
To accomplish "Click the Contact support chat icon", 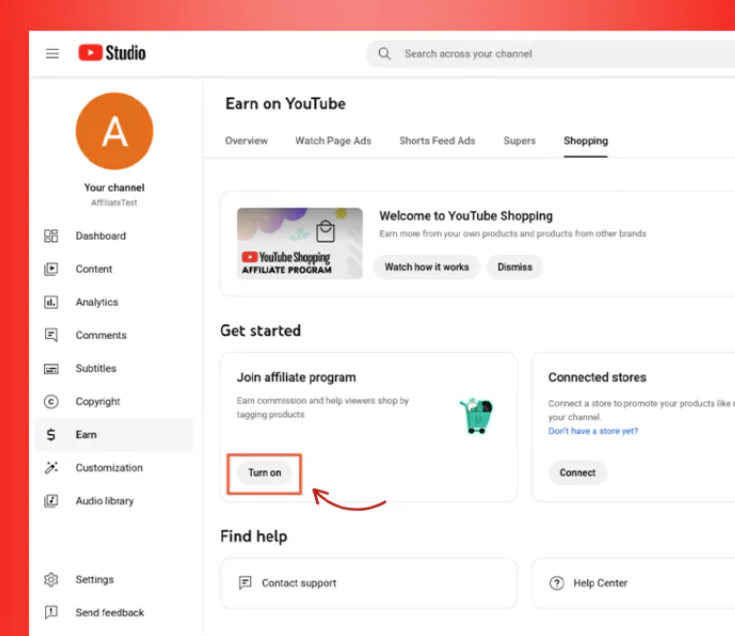I will [x=245, y=583].
